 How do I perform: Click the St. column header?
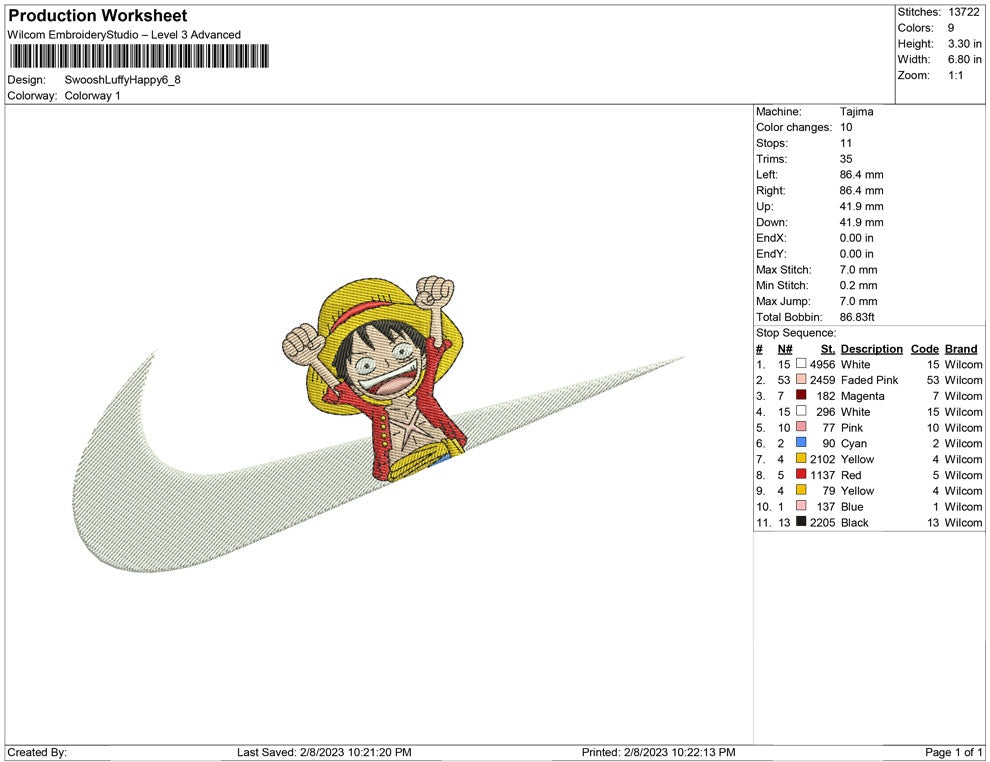pos(827,349)
